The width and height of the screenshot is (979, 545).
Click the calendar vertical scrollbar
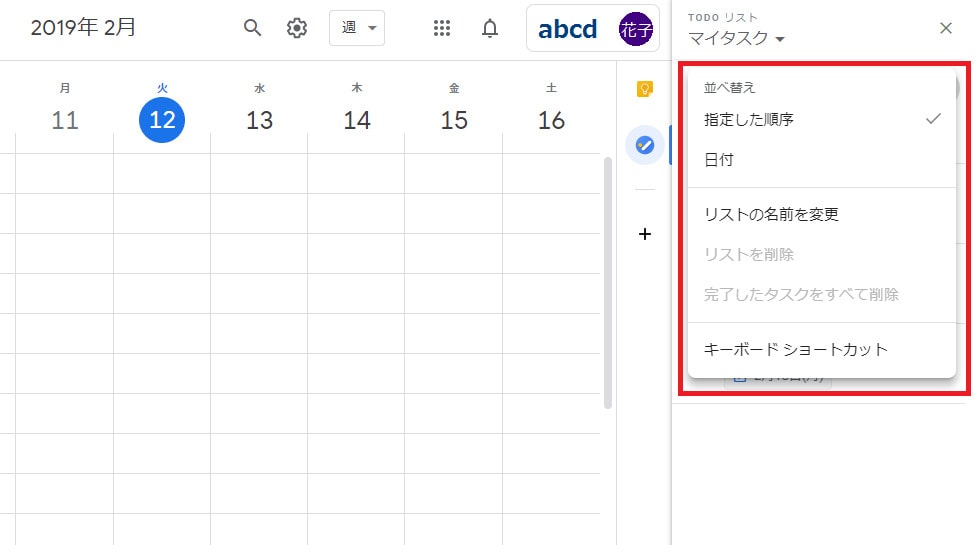607,282
